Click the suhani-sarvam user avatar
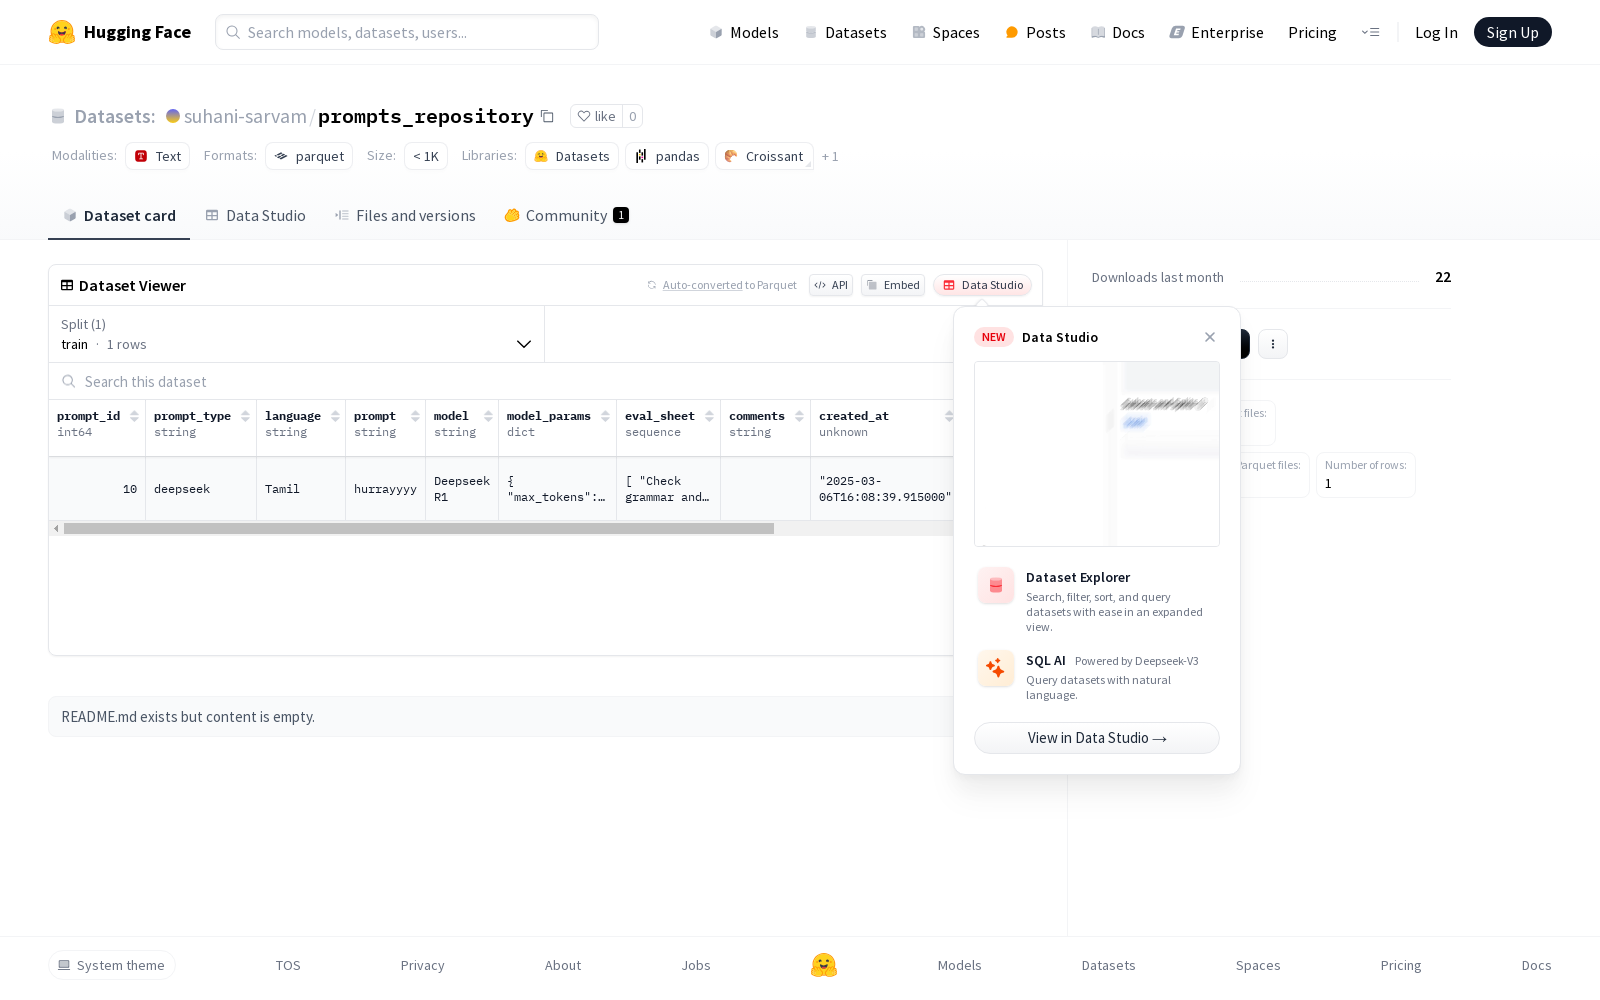Viewport: 1600px width, 1000px height. point(173,116)
